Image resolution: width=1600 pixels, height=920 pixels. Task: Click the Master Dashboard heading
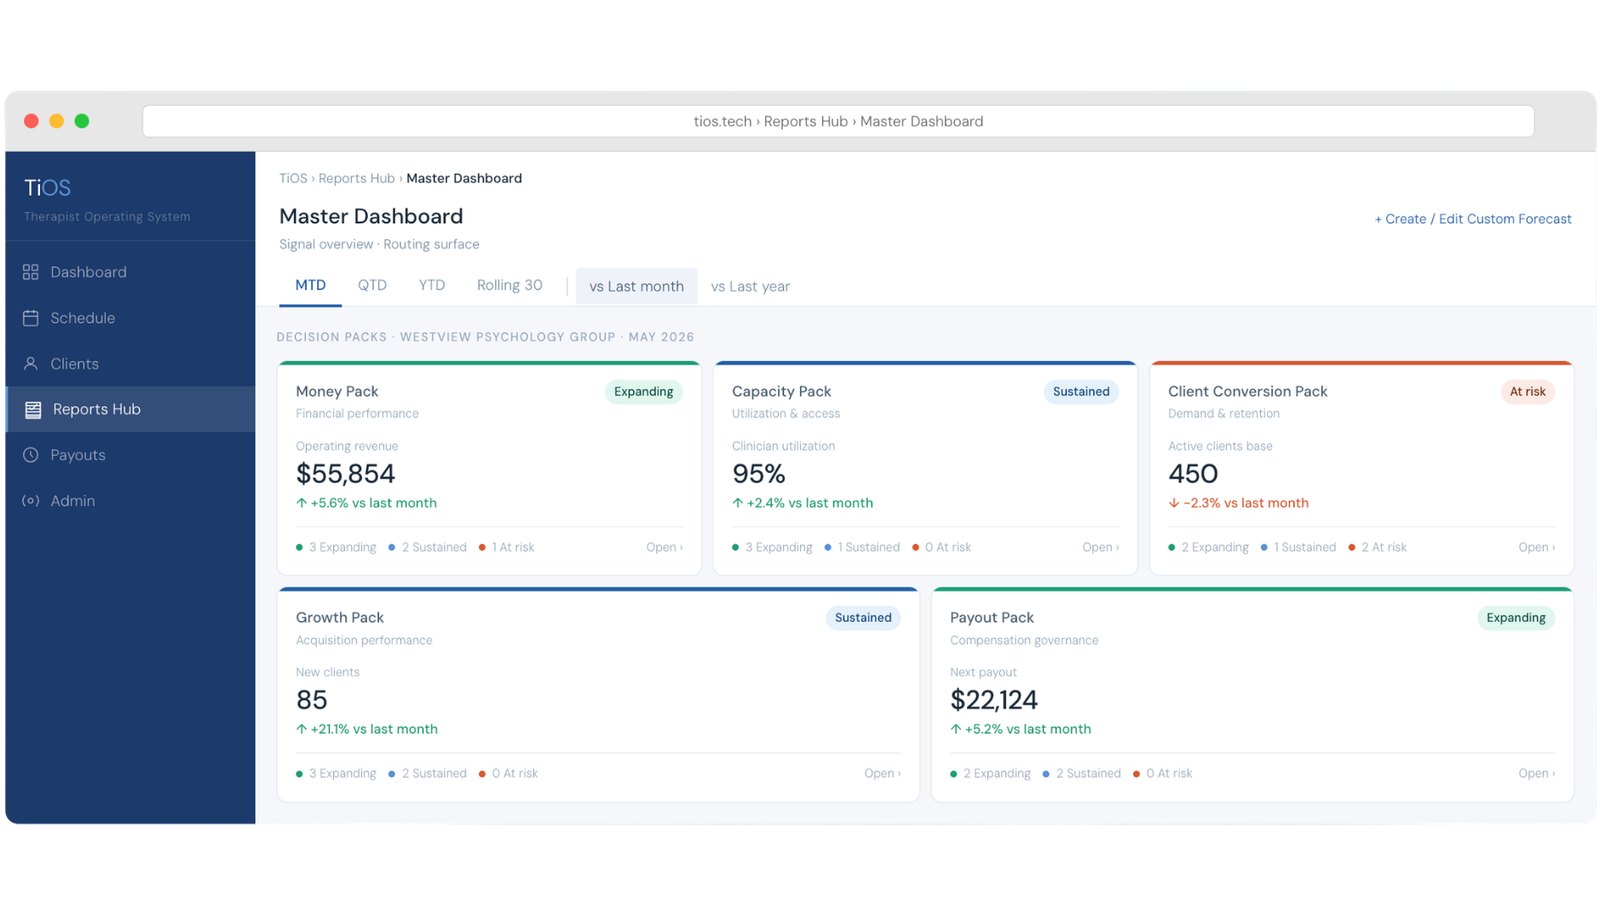point(371,216)
